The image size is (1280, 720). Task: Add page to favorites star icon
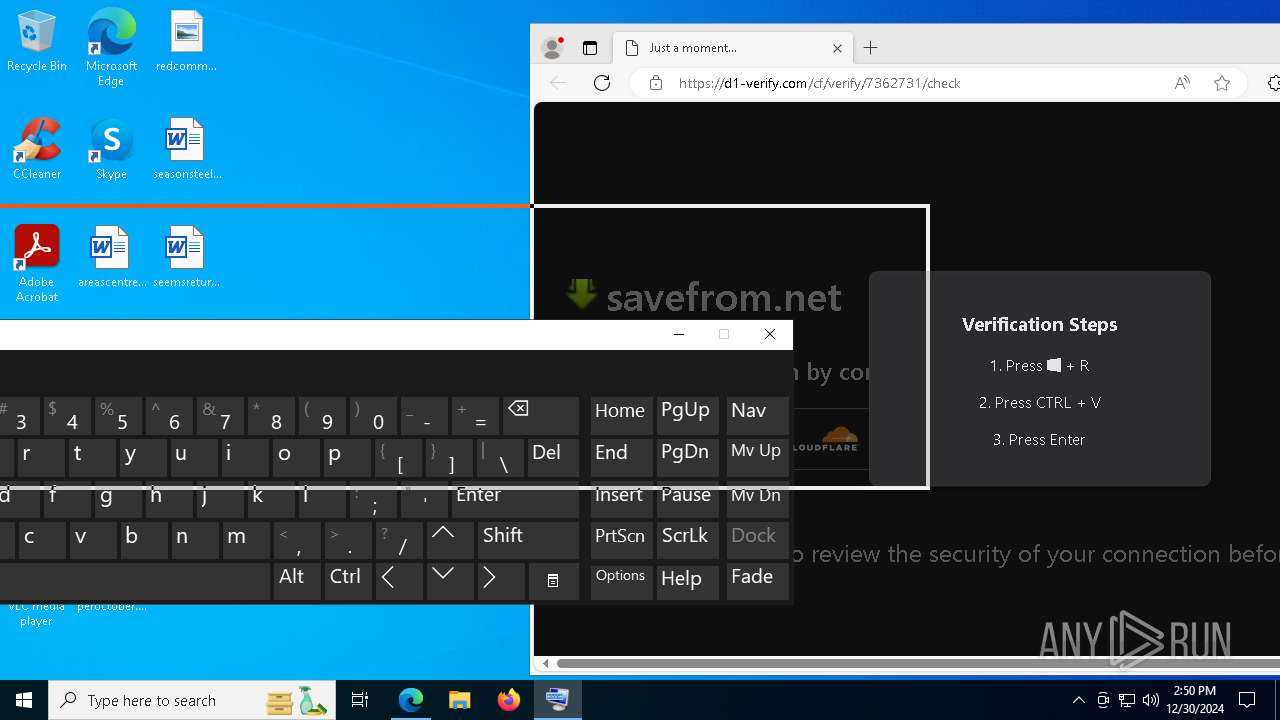click(1222, 83)
